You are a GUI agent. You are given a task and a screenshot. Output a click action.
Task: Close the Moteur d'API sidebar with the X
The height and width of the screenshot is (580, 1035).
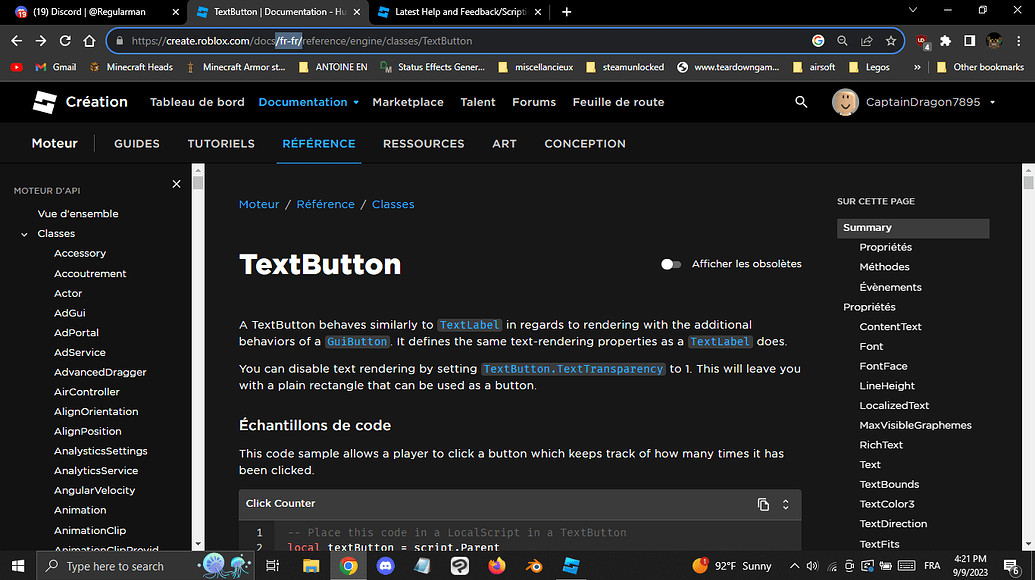[x=176, y=184]
